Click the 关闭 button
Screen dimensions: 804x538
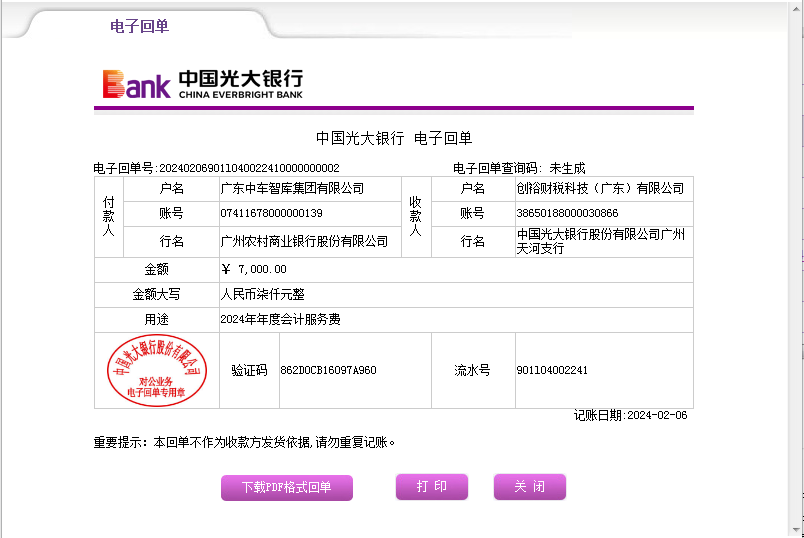point(530,486)
